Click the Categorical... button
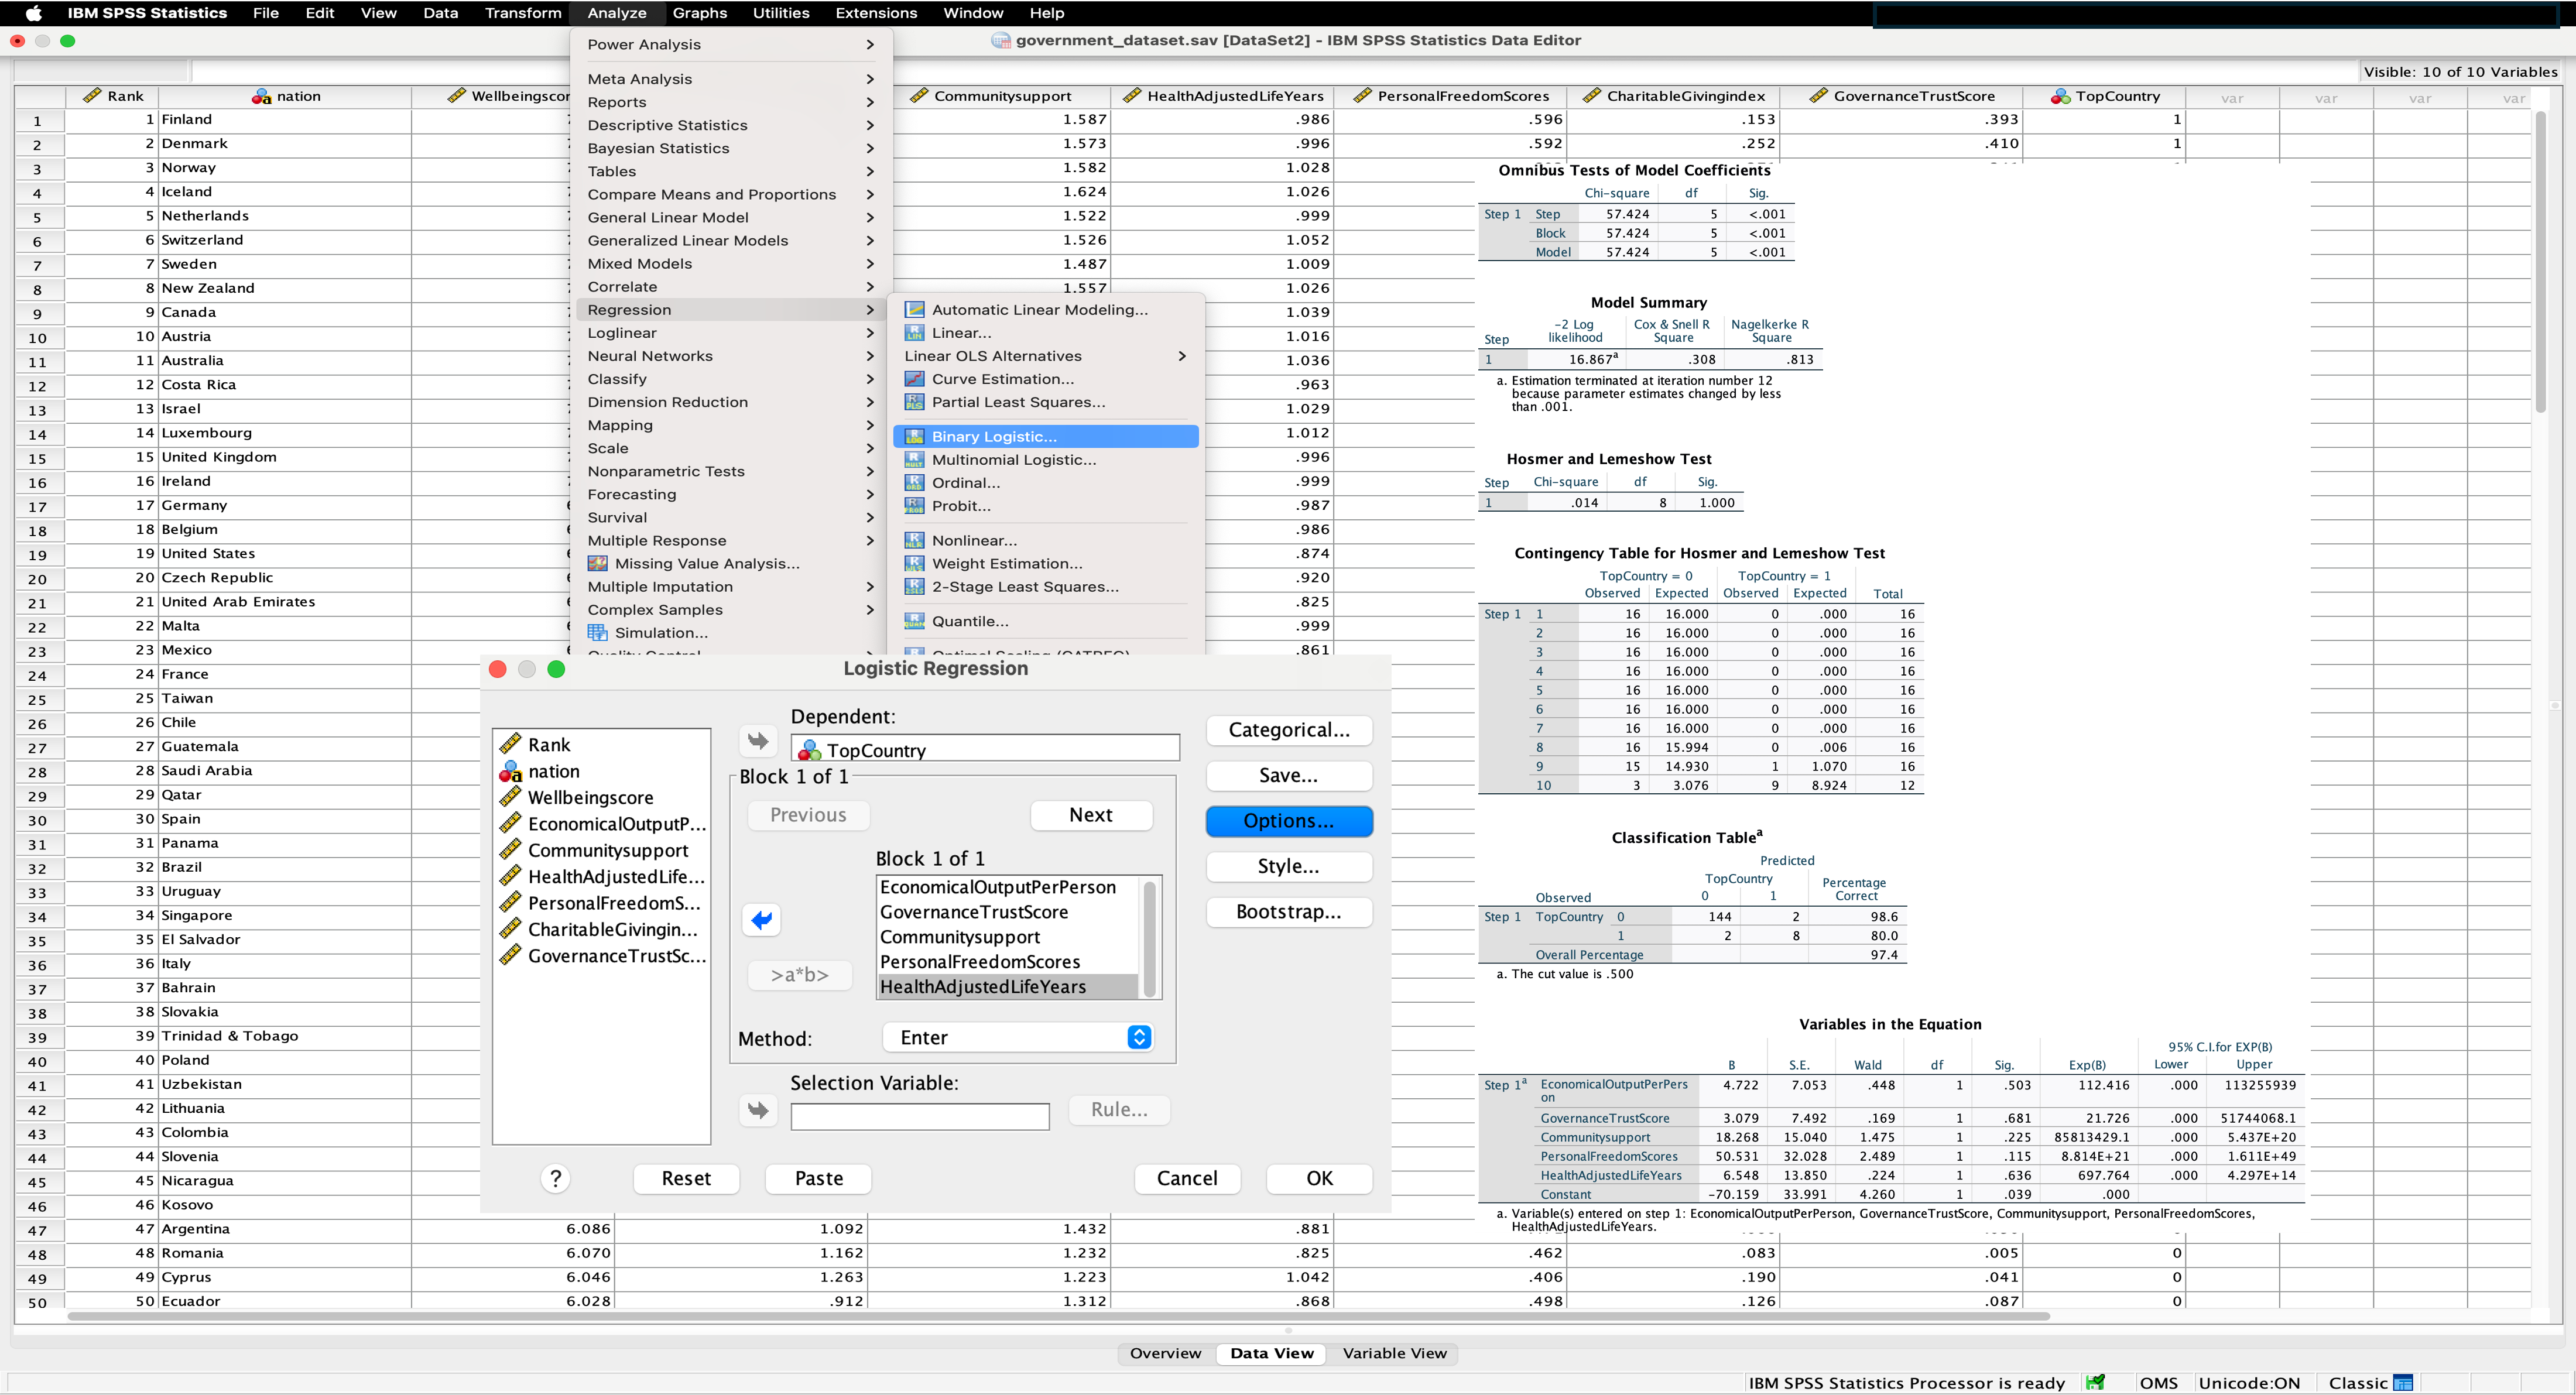The height and width of the screenshot is (1395, 2576). point(1289,730)
